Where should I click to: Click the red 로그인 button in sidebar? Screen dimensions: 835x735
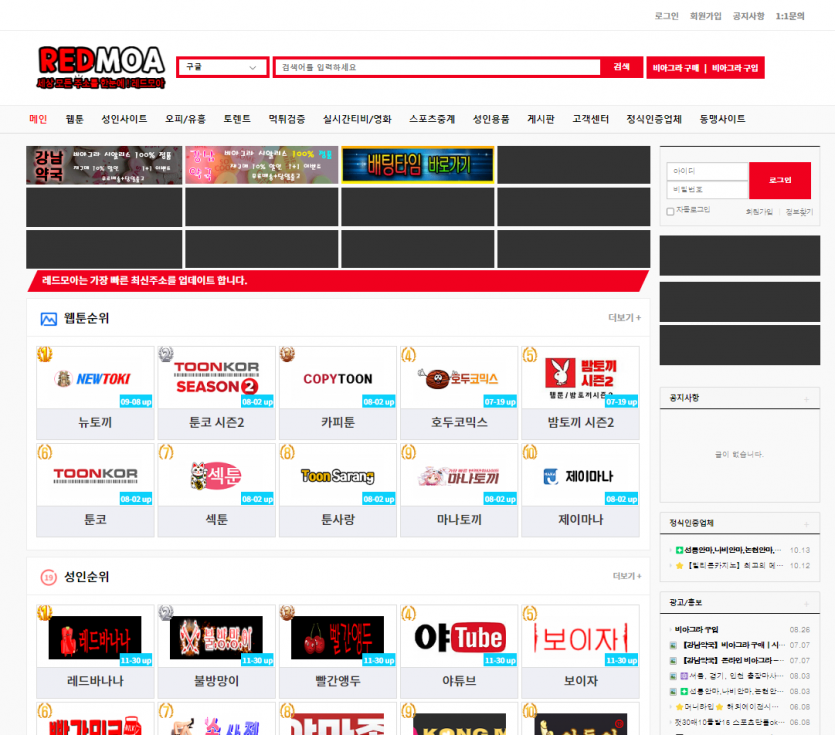click(780, 181)
